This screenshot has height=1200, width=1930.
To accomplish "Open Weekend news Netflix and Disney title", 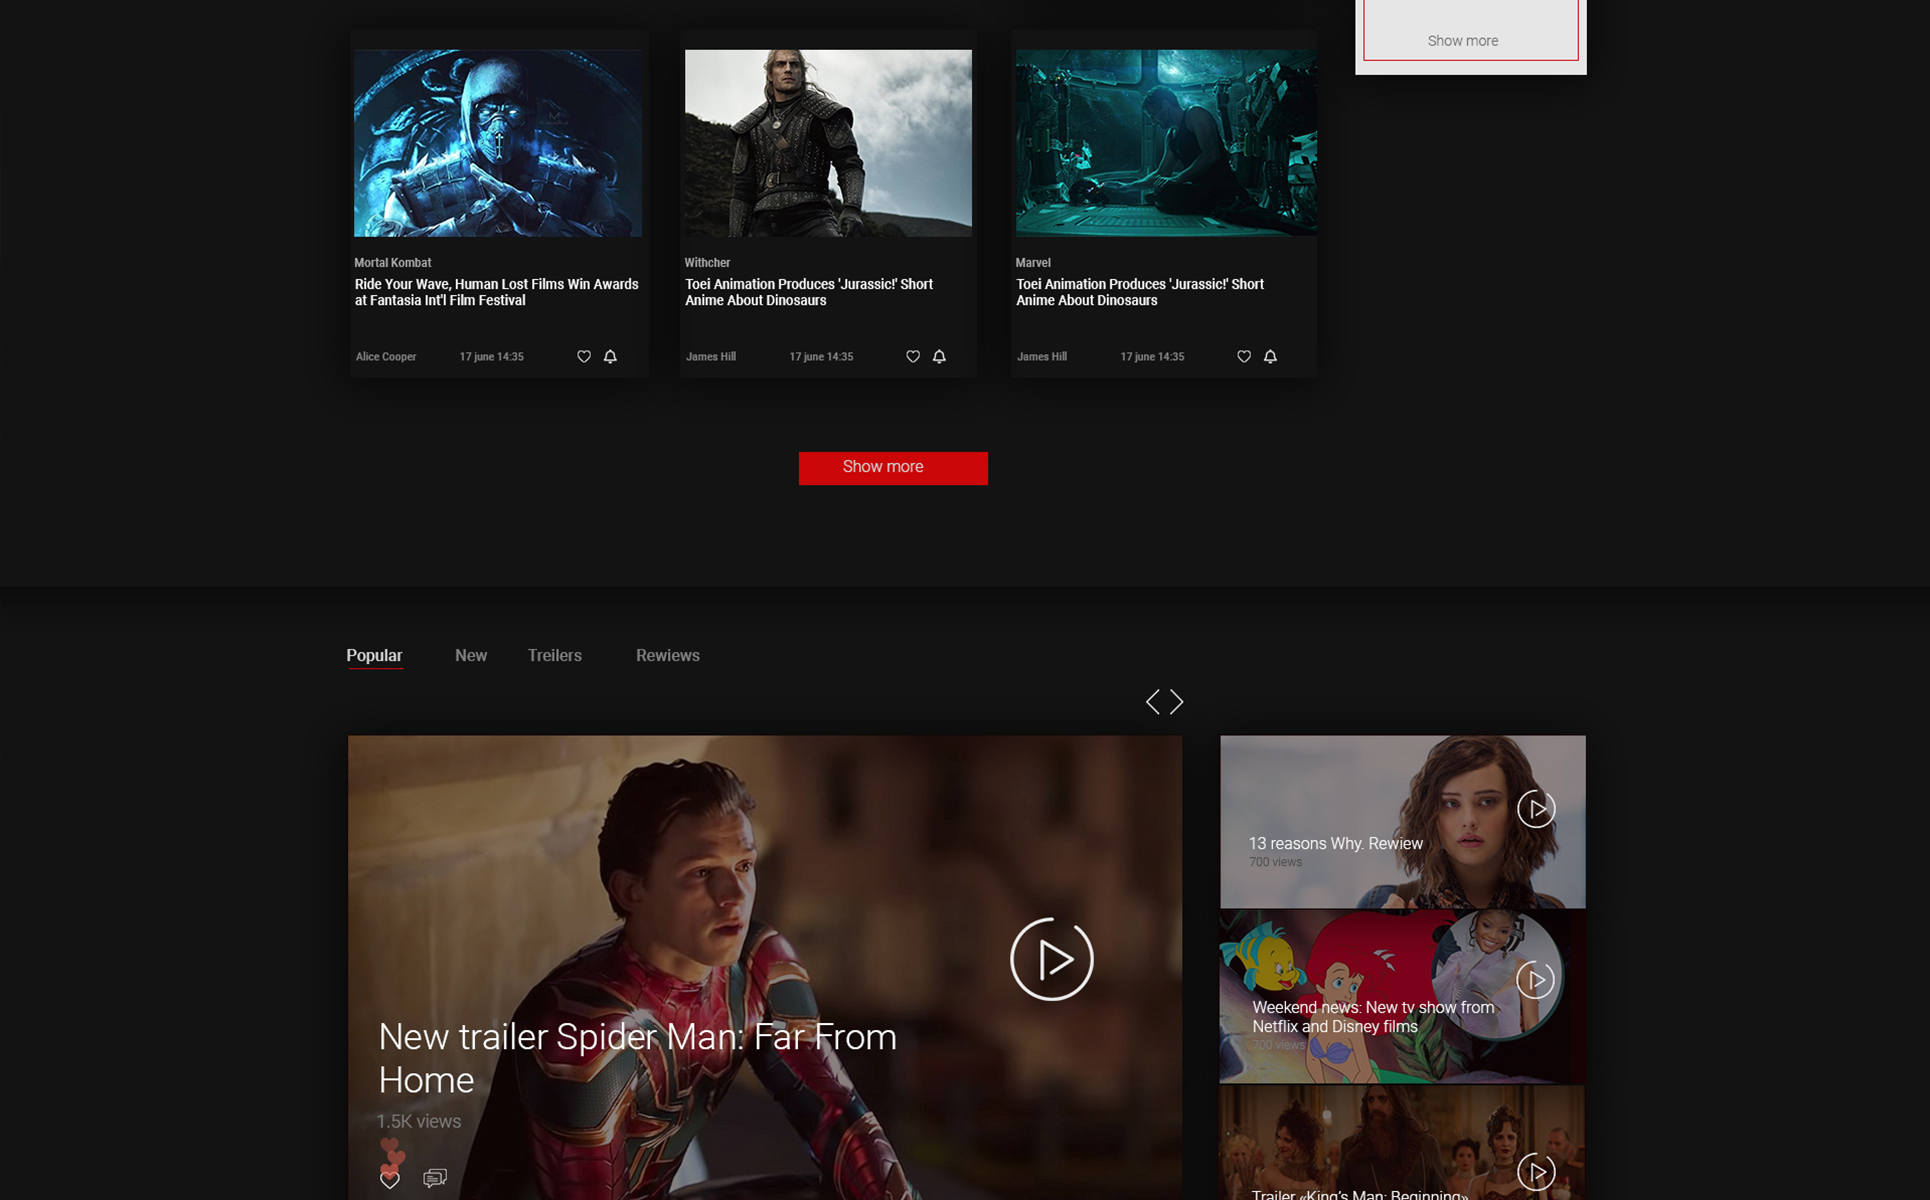I will tap(1373, 1017).
